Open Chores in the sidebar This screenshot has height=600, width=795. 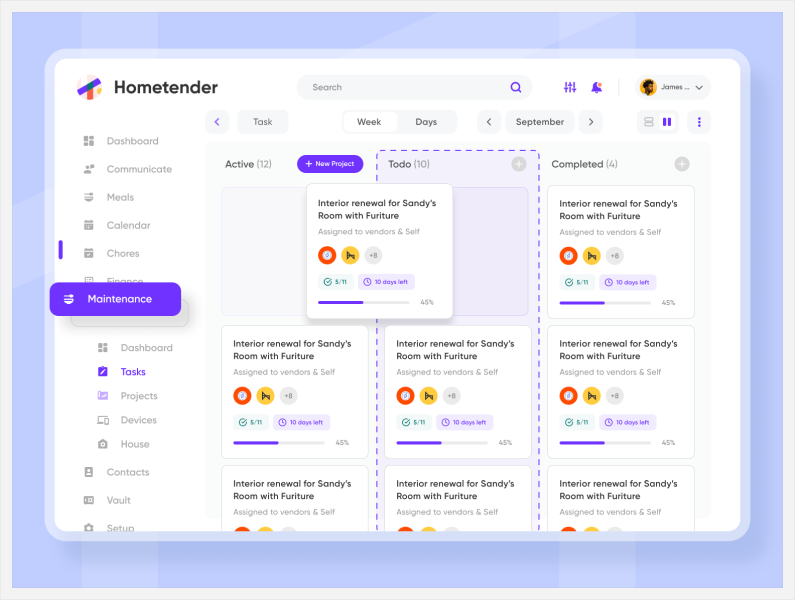pos(112,253)
